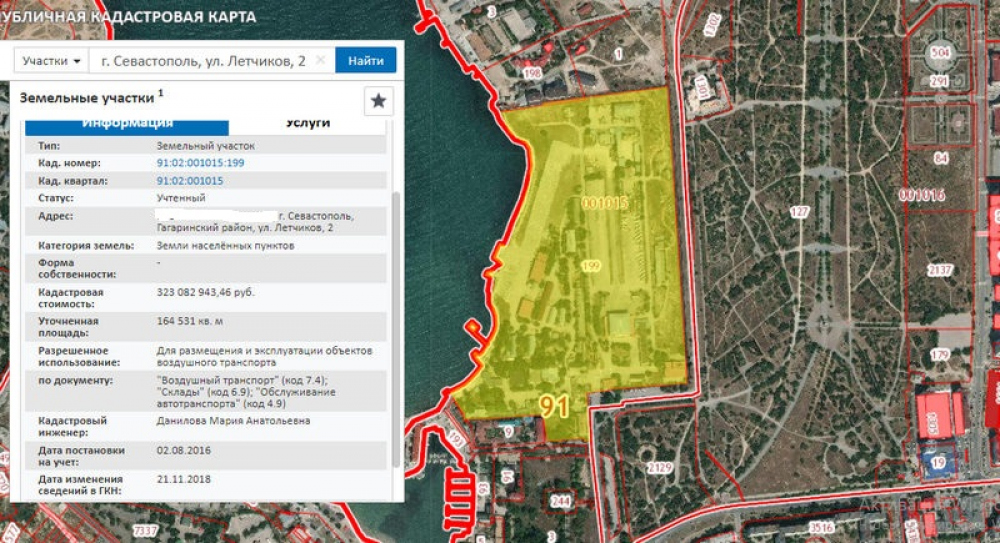The width and height of the screenshot is (1000, 543).
Task: Add parcel to favorites with star icon
Action: coord(379,101)
